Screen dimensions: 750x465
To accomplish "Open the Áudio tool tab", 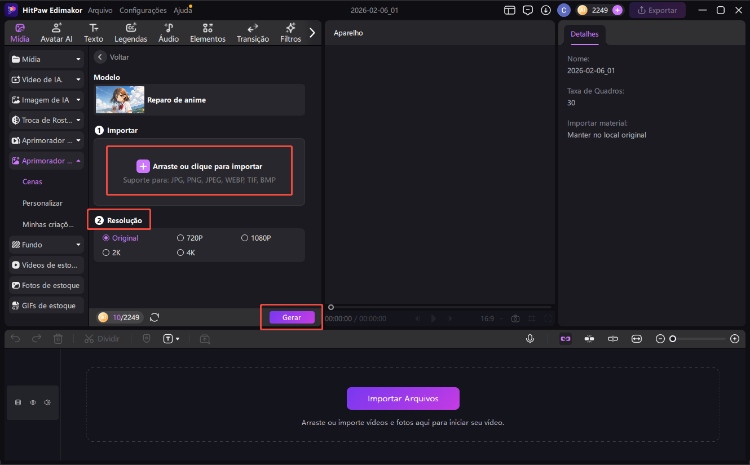I will pyautogui.click(x=168, y=32).
